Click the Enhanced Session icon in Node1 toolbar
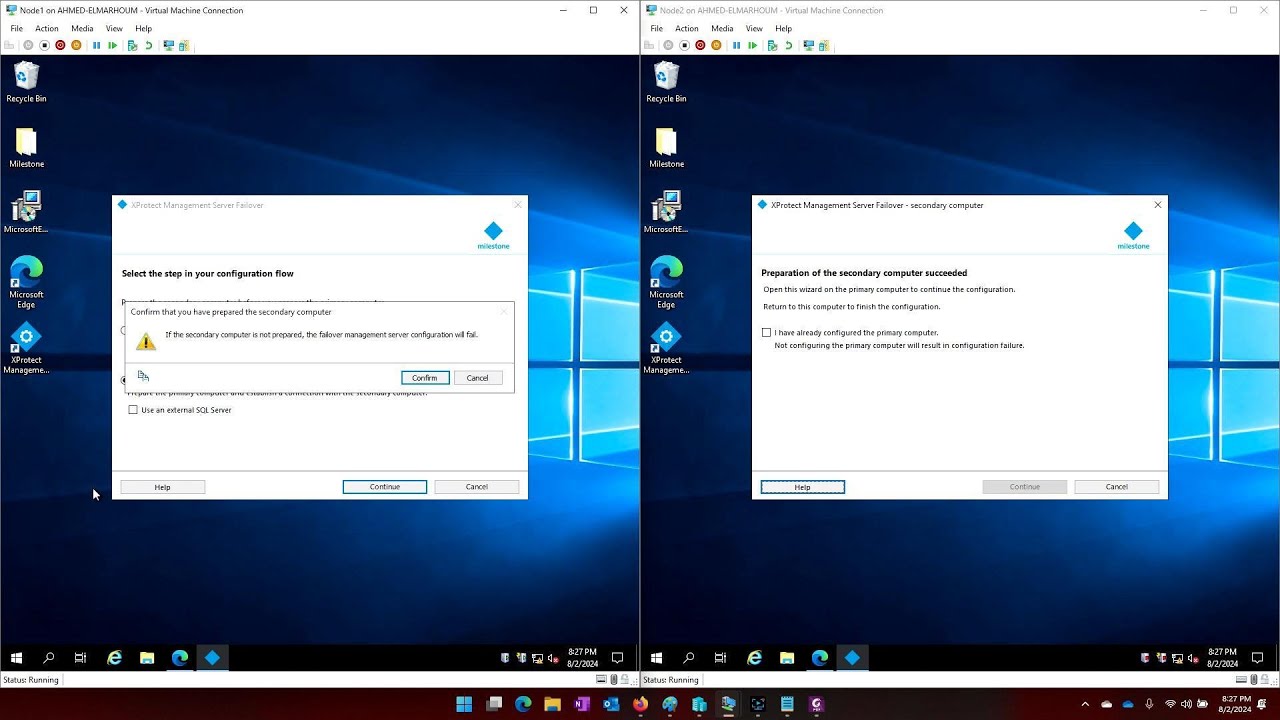1280x720 pixels. [168, 45]
